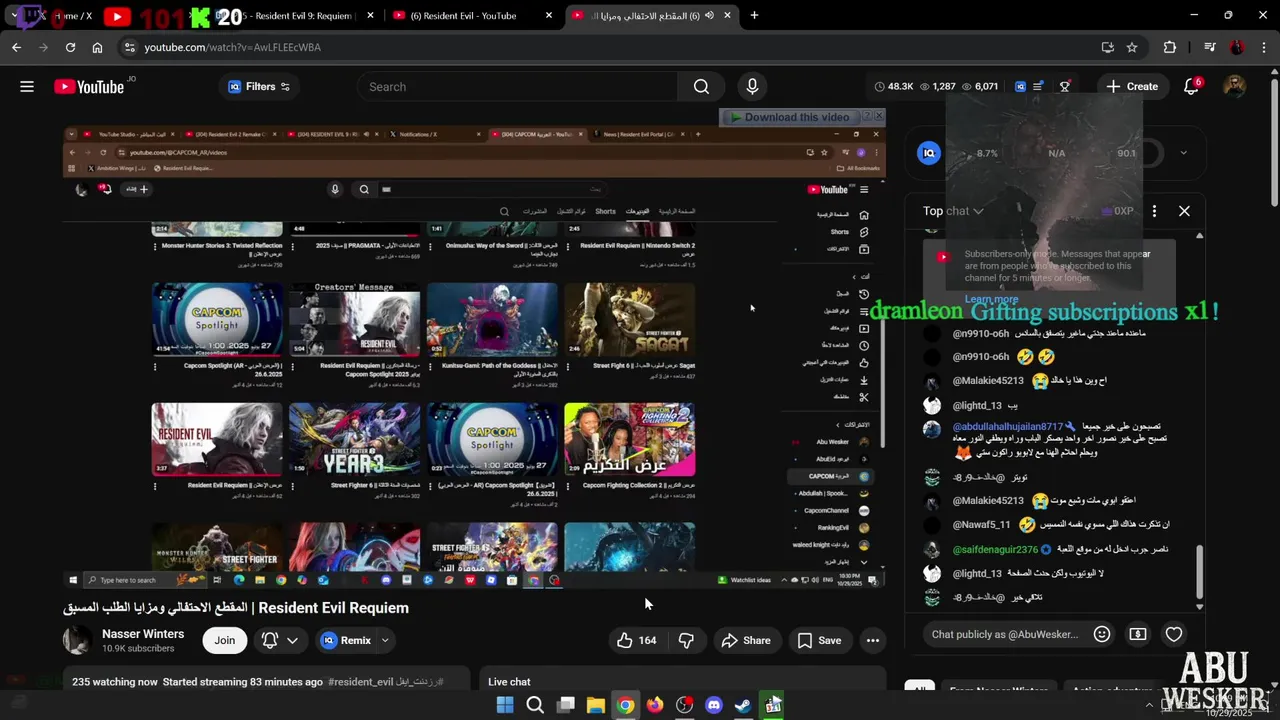Open File Explorer from taskbar
Screen dimensions: 1280x720
(x=595, y=706)
